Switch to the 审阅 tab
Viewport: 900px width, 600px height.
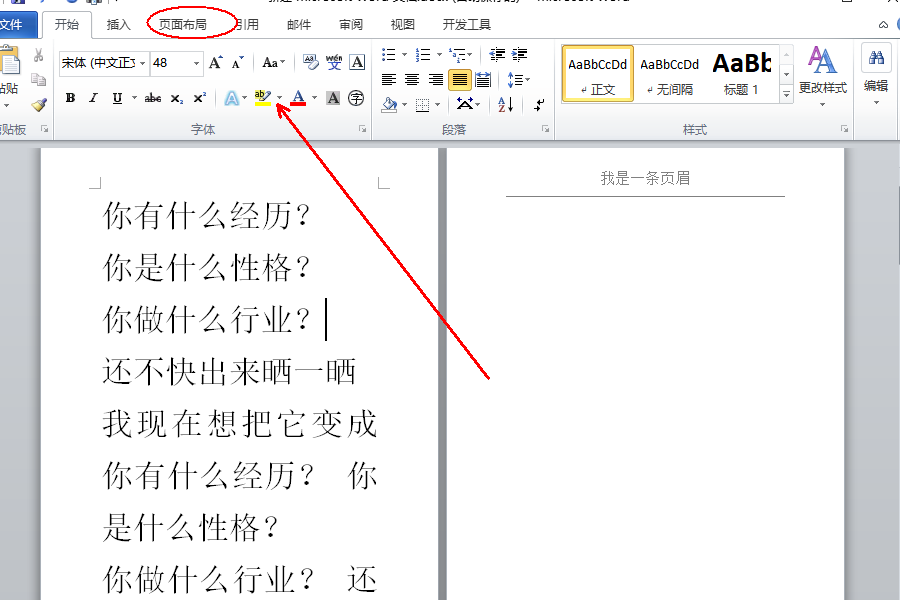350,25
